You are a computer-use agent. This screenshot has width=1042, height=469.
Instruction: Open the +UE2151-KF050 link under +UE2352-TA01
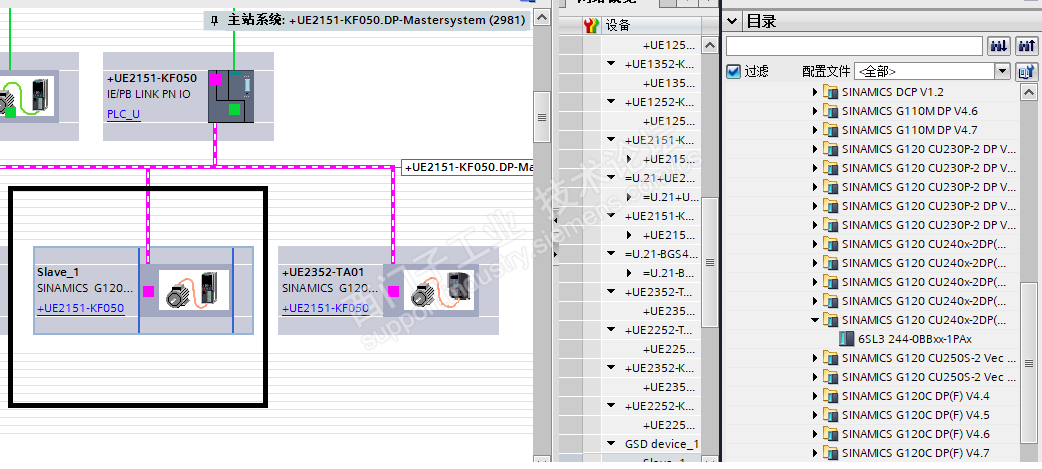pyautogui.click(x=325, y=308)
